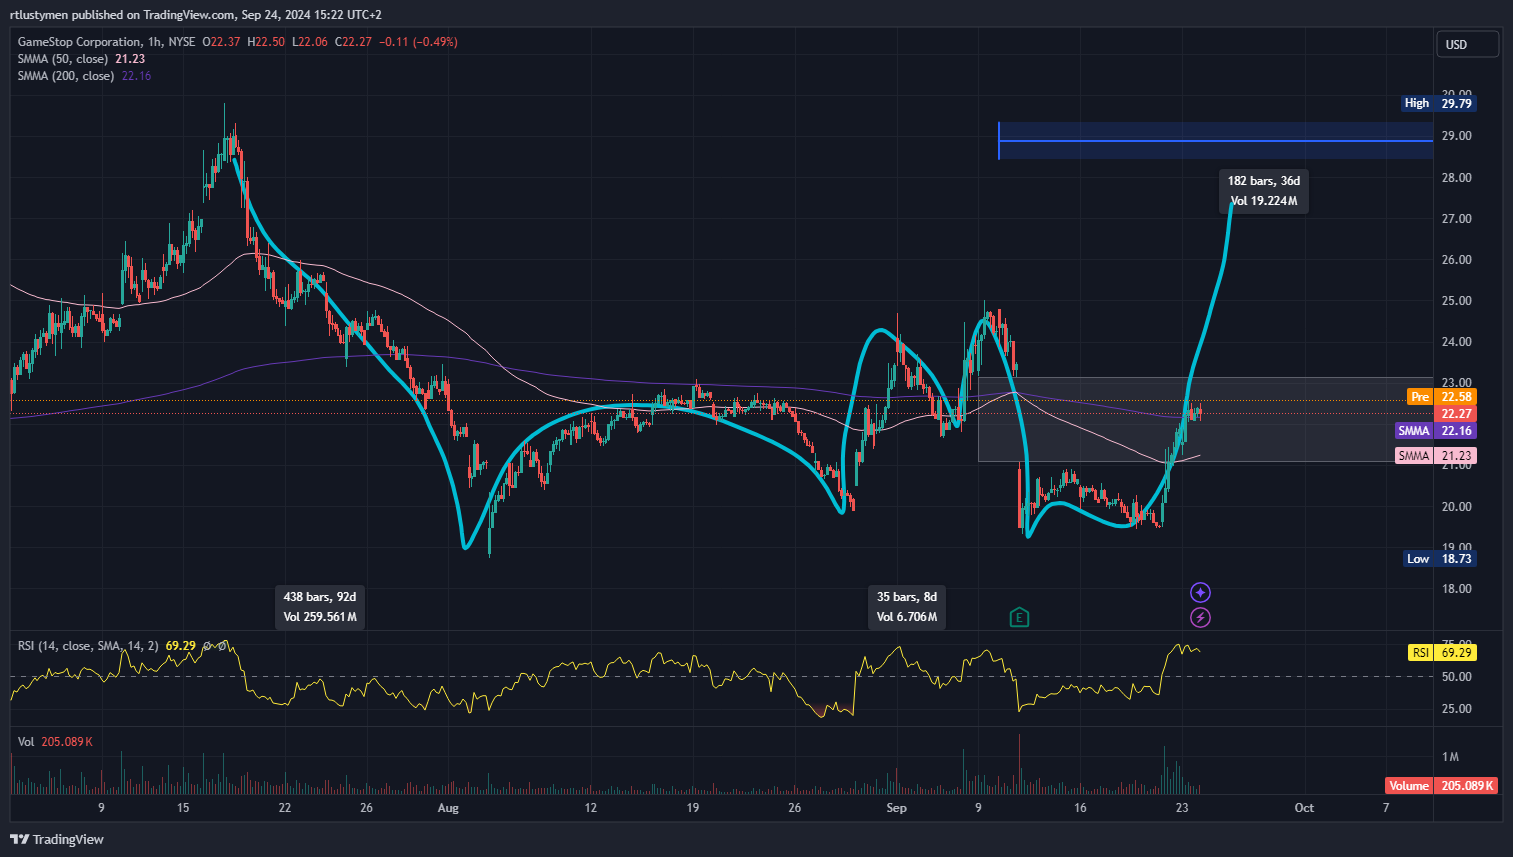Click the 182 bars, 36d measurement box
Image resolution: width=1513 pixels, height=857 pixels.
[x=1264, y=191]
